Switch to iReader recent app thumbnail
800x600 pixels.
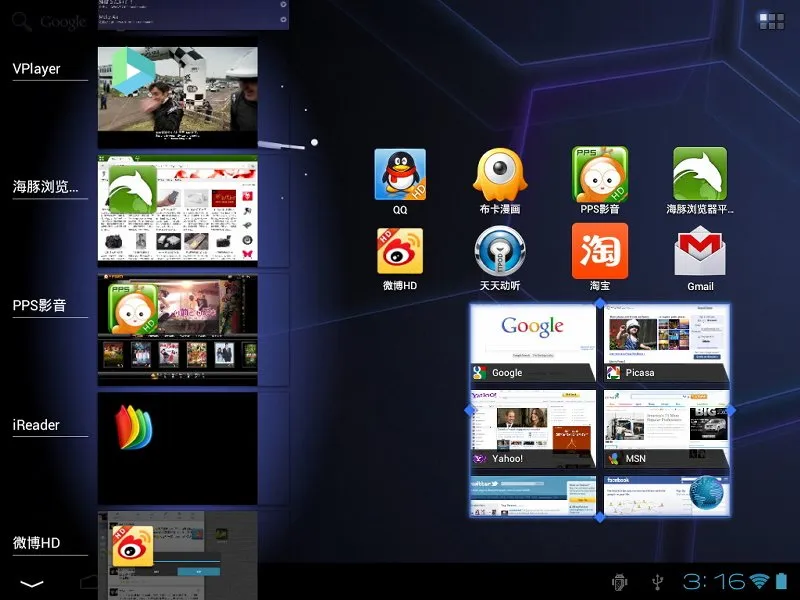pos(178,448)
